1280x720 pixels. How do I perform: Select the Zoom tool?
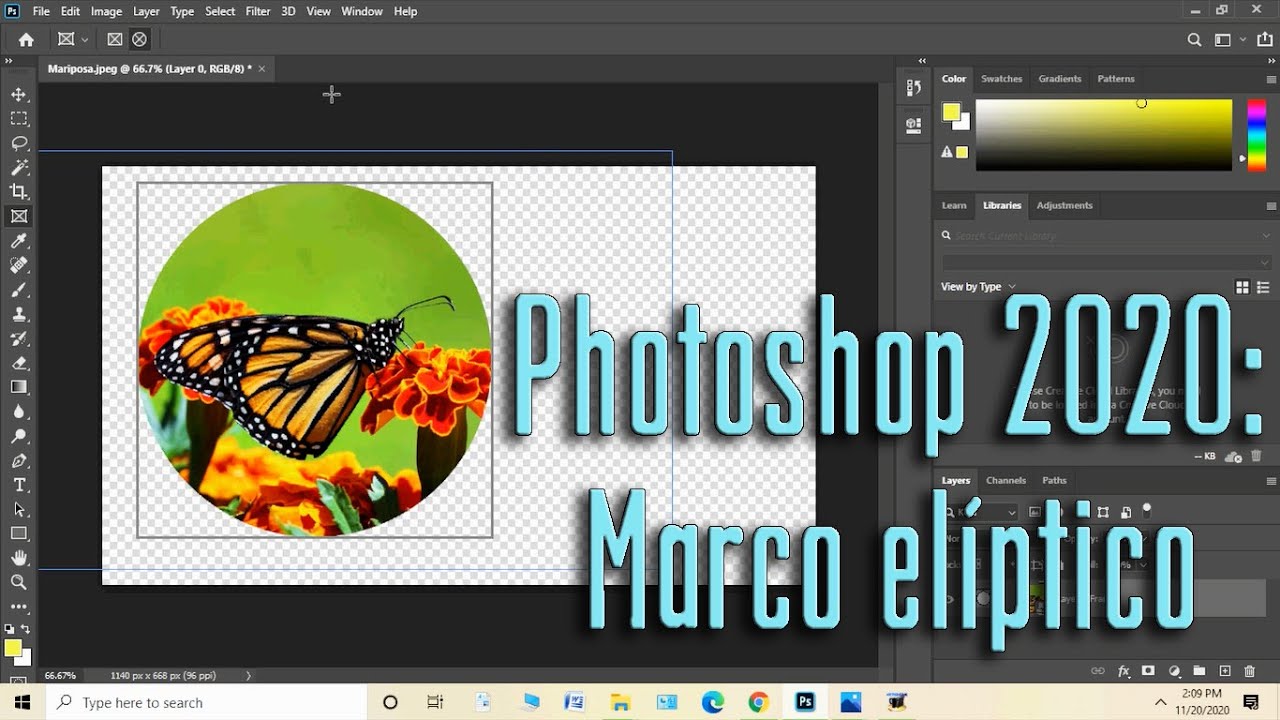[19, 582]
